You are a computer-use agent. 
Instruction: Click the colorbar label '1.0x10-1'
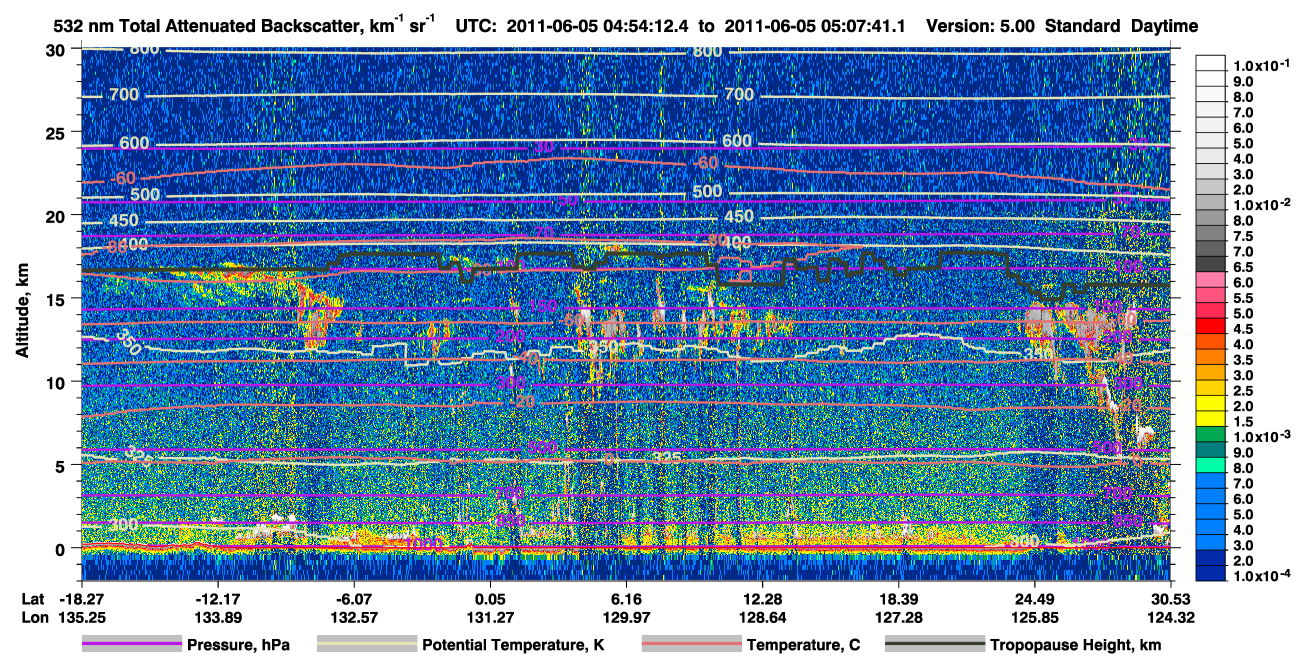tap(1262, 66)
